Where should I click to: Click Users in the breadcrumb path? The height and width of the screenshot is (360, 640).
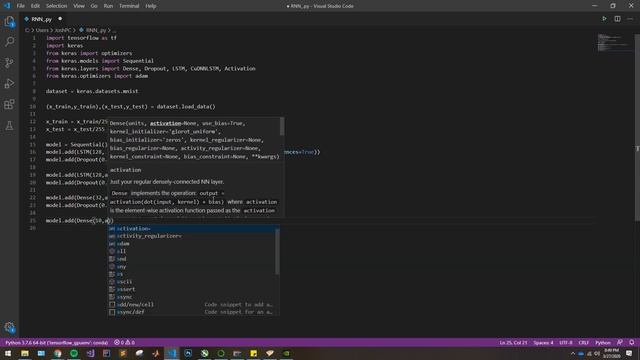(42, 30)
